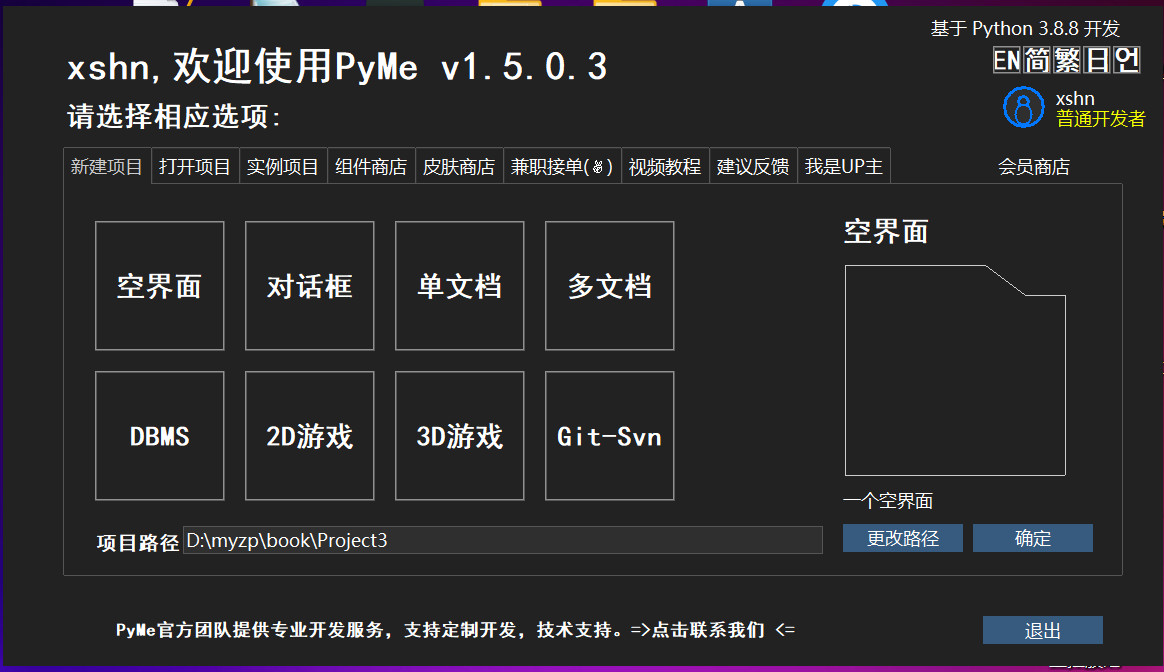Pick the 多文档 project template
This screenshot has width=1164, height=672.
click(x=609, y=286)
